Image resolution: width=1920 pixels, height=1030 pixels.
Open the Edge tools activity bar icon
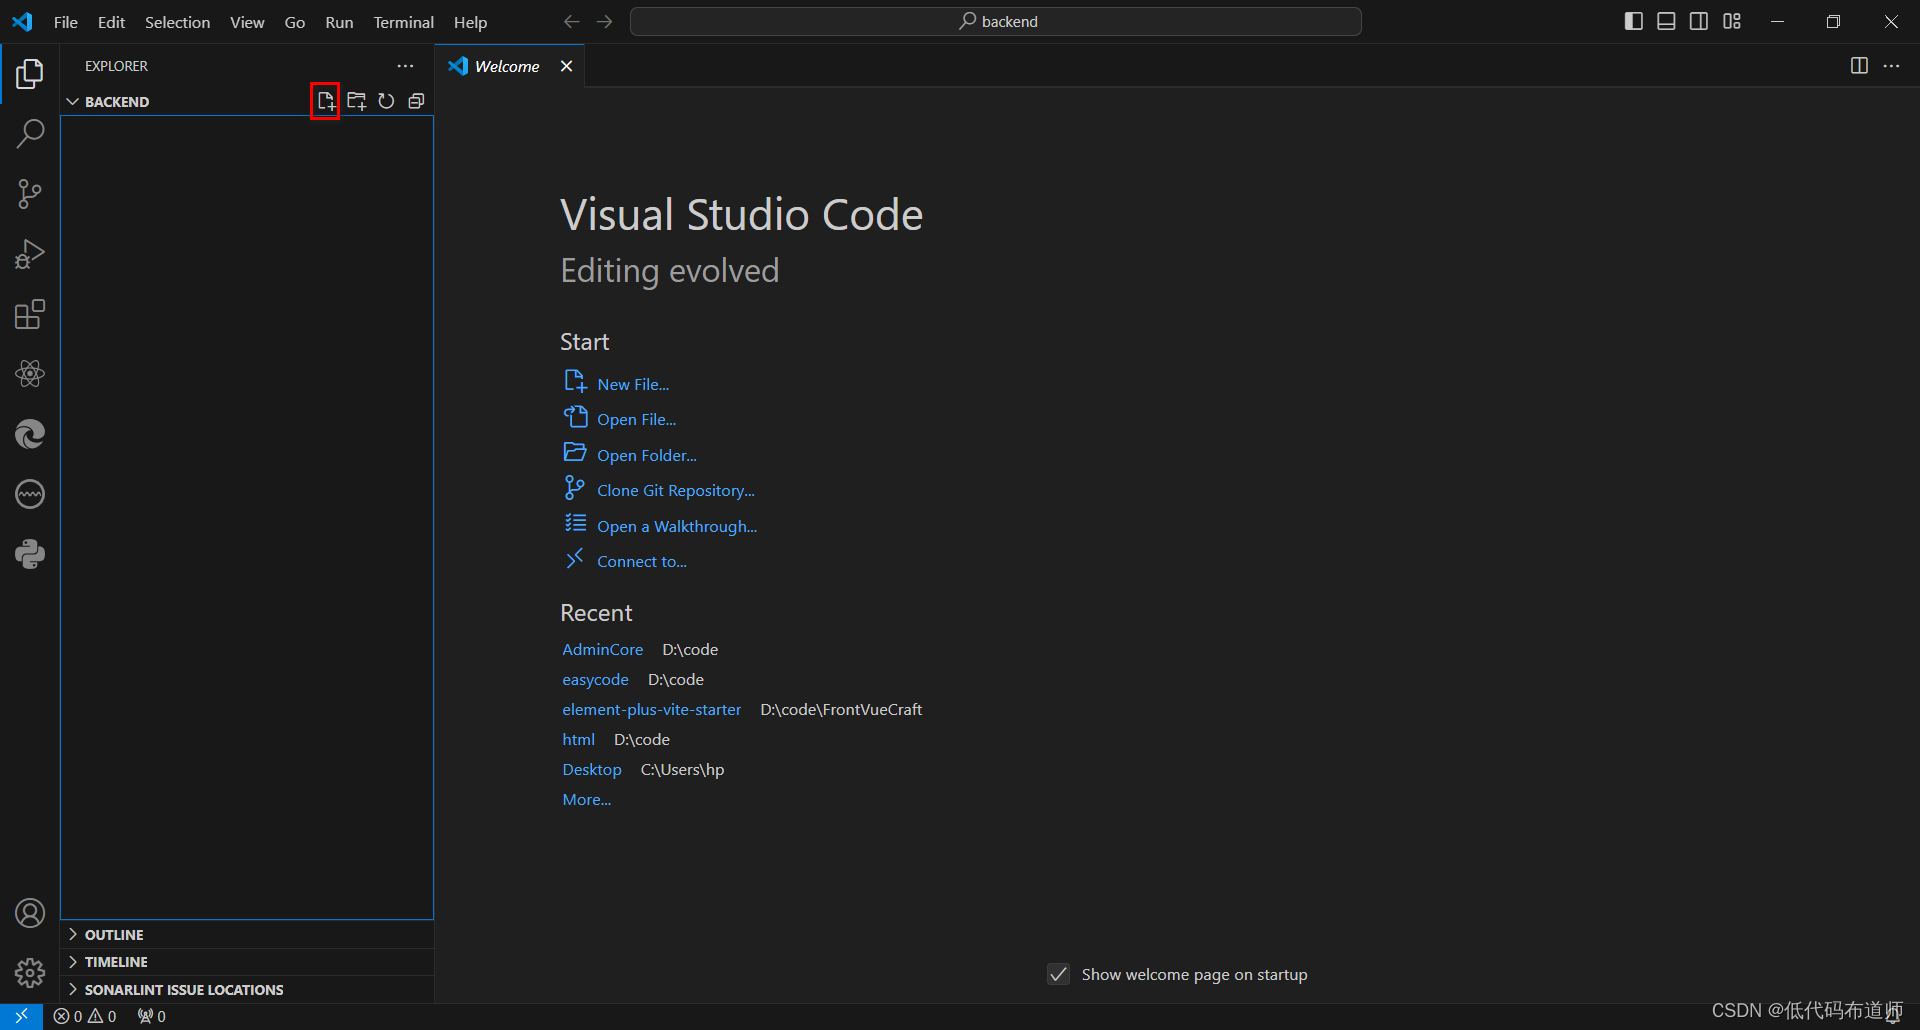30,434
